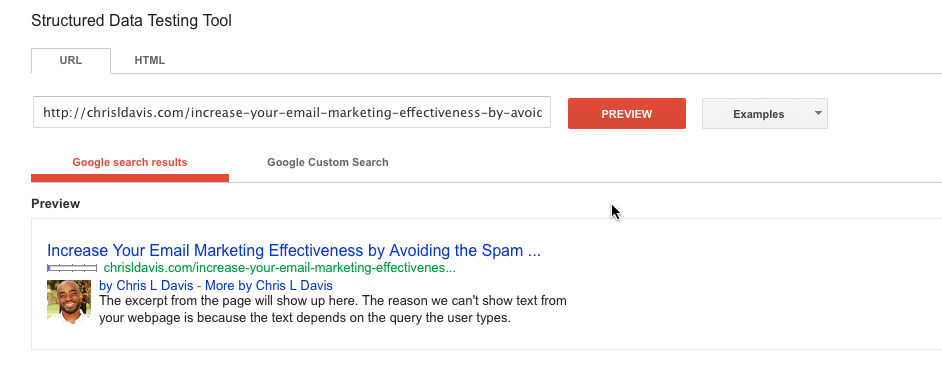Click the Preview section label
942x366 pixels.
(x=55, y=204)
